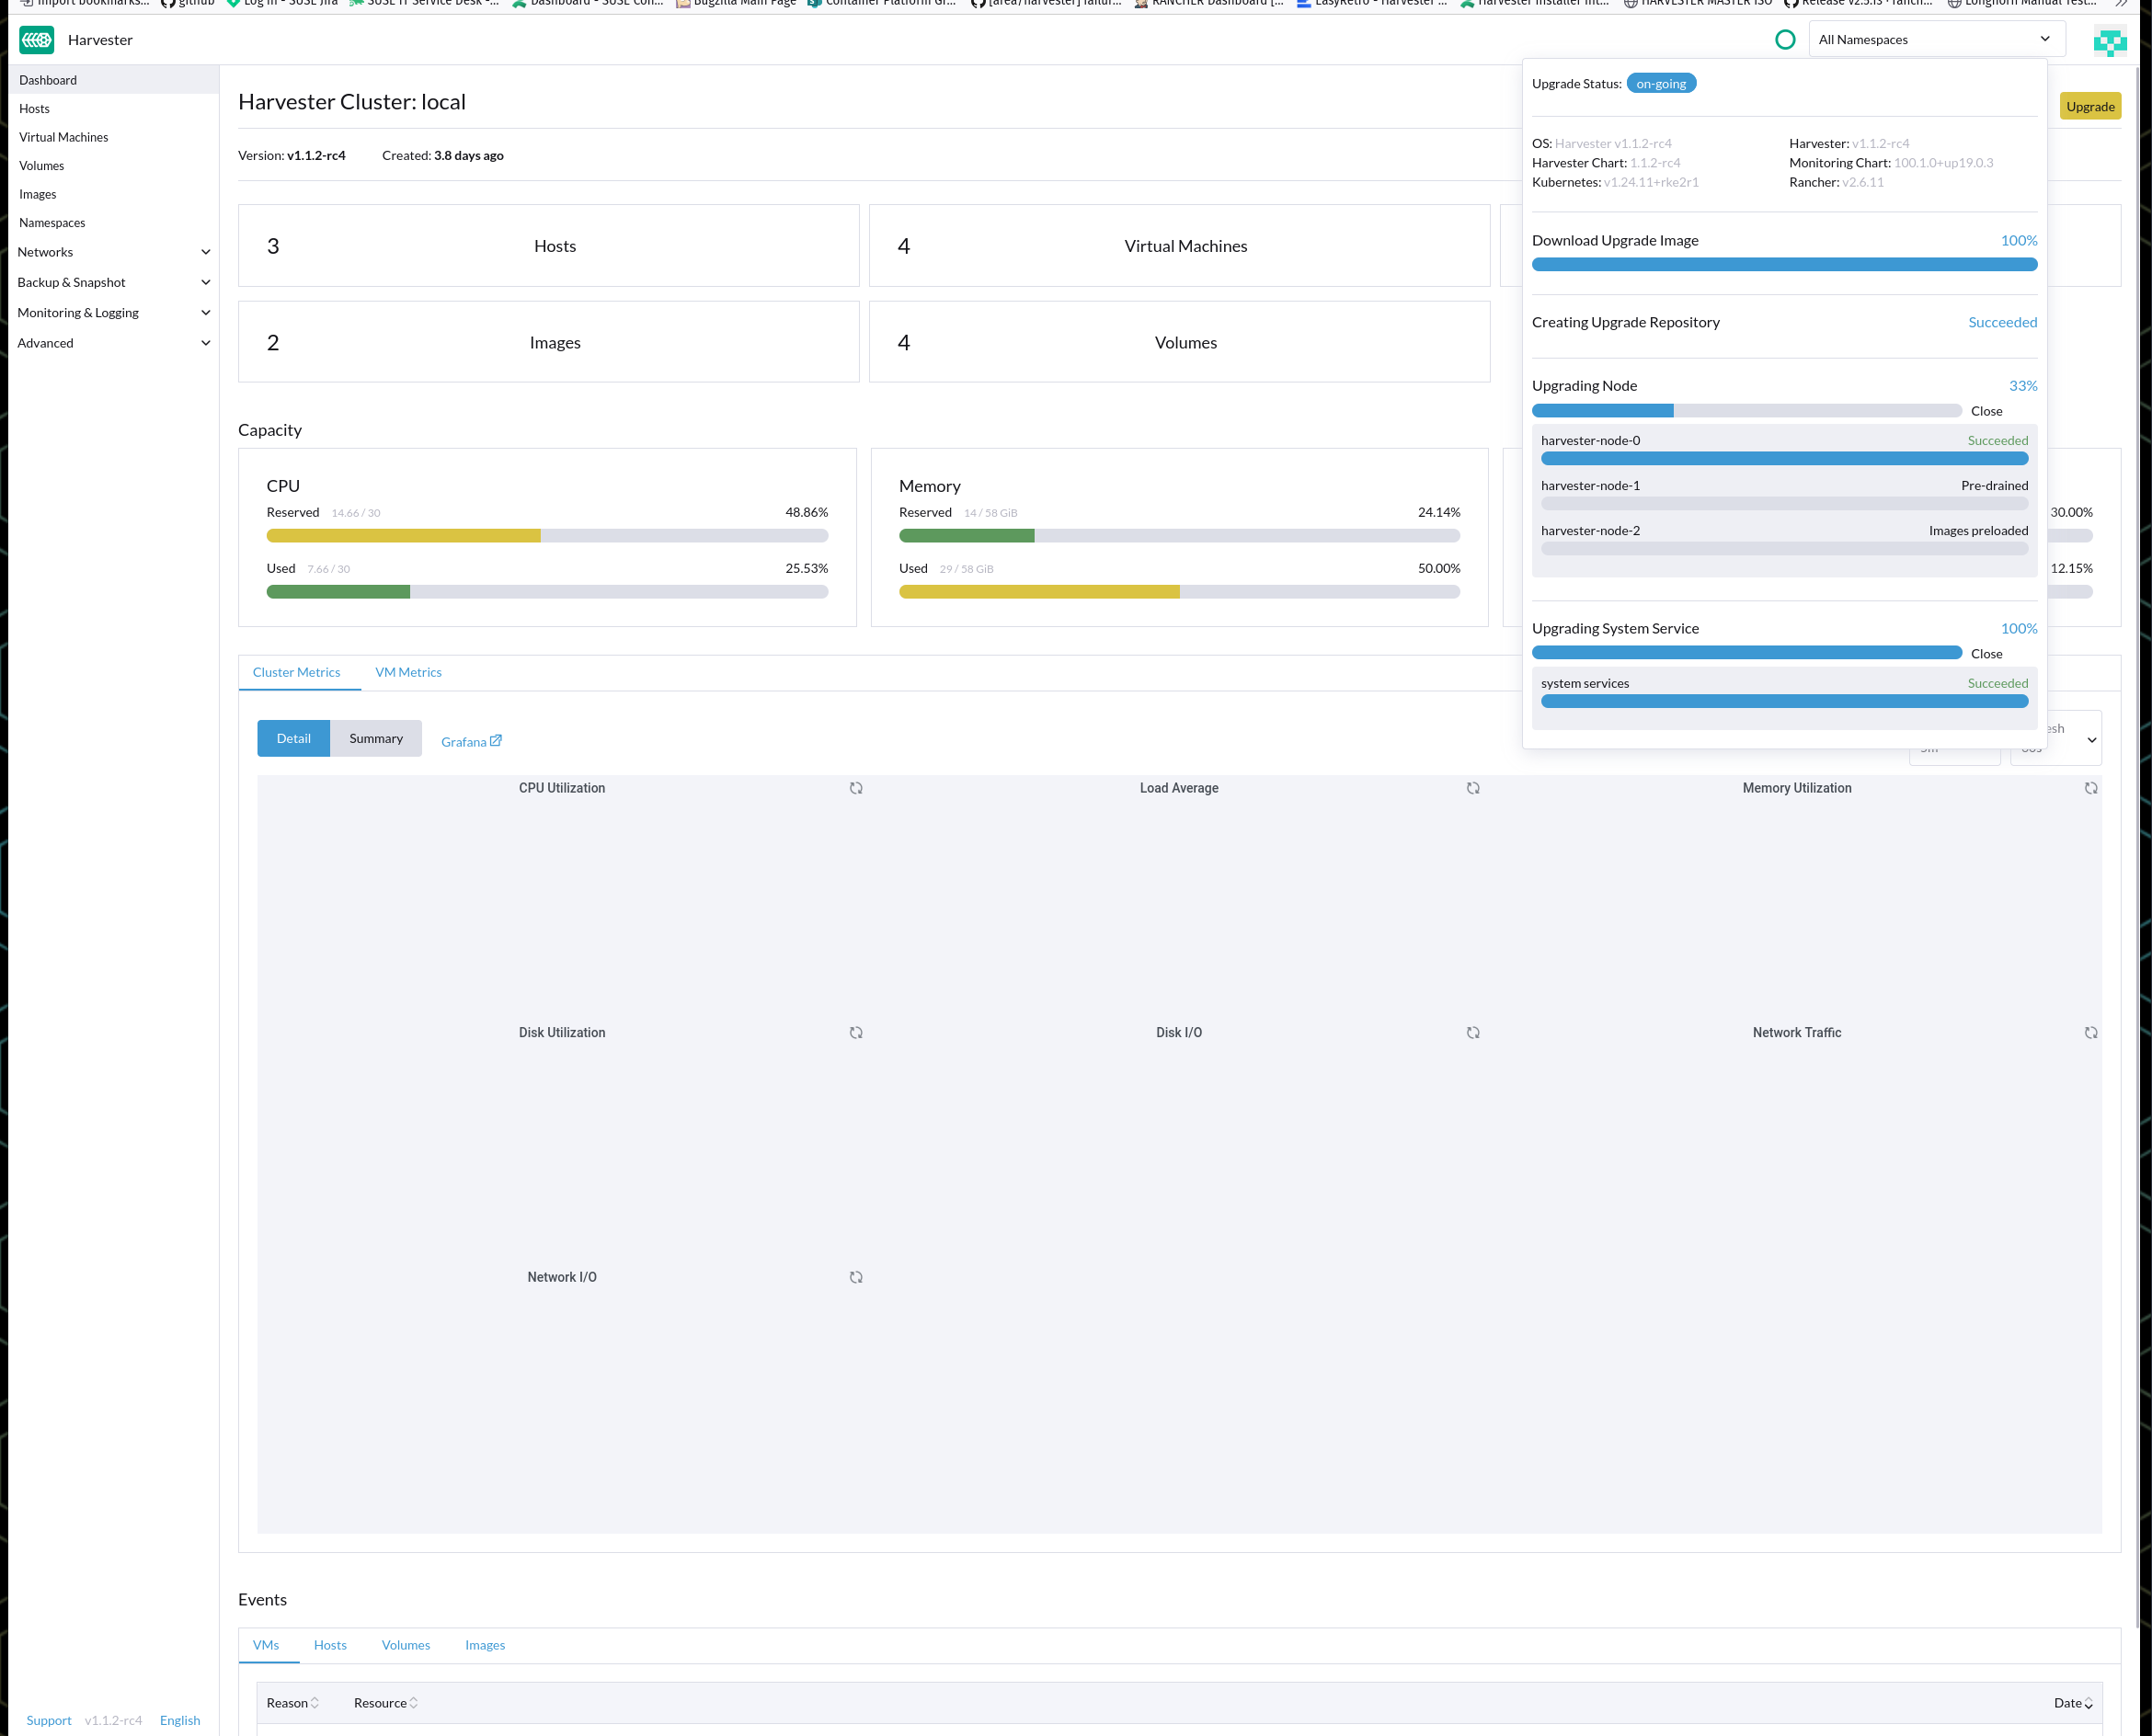This screenshot has width=2152, height=1736.
Task: Refresh the Disk I/O chart
Action: (x=1473, y=1032)
